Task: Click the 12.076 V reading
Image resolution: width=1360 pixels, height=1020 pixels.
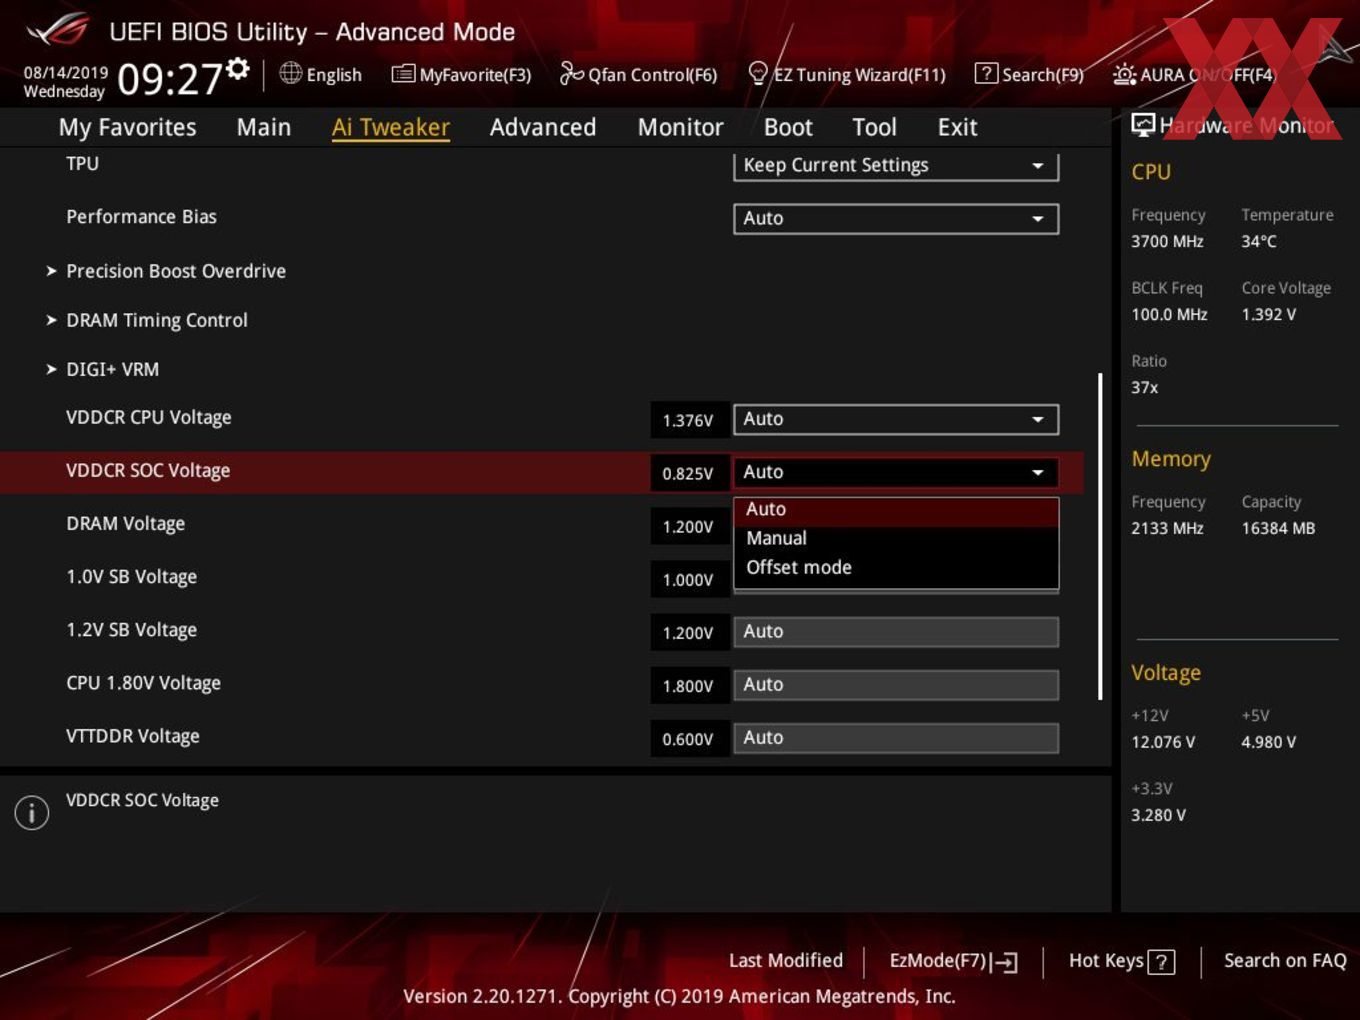Action: (x=1163, y=743)
